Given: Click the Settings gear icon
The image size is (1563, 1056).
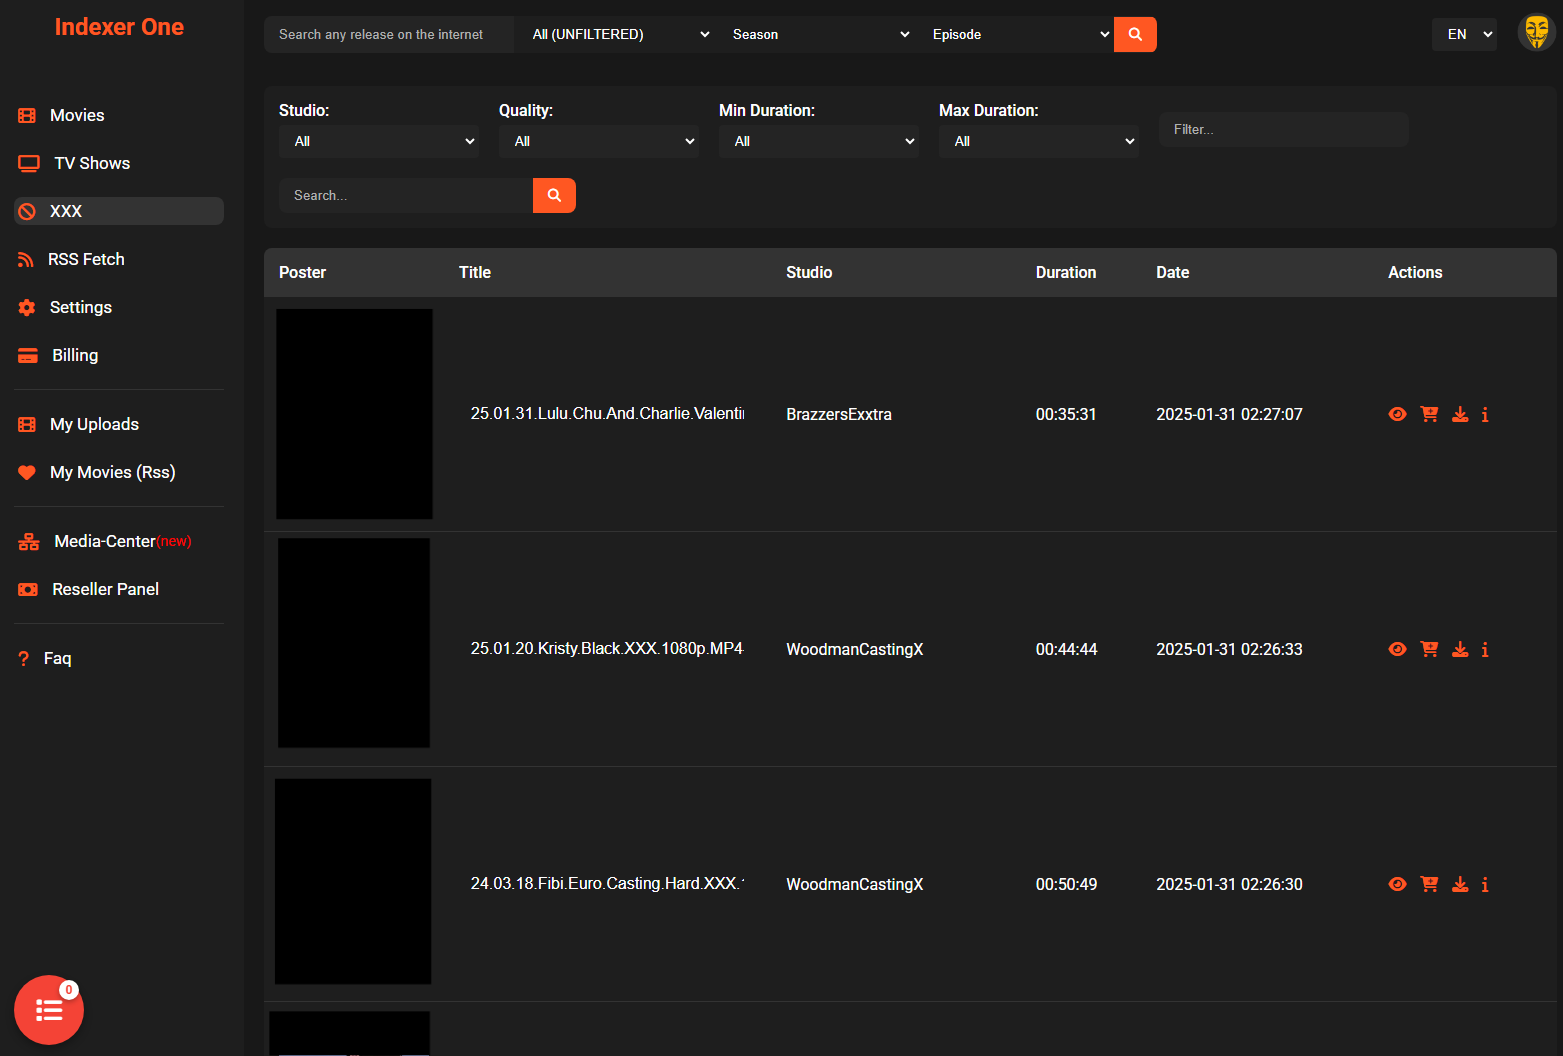Looking at the screenshot, I should click(27, 308).
